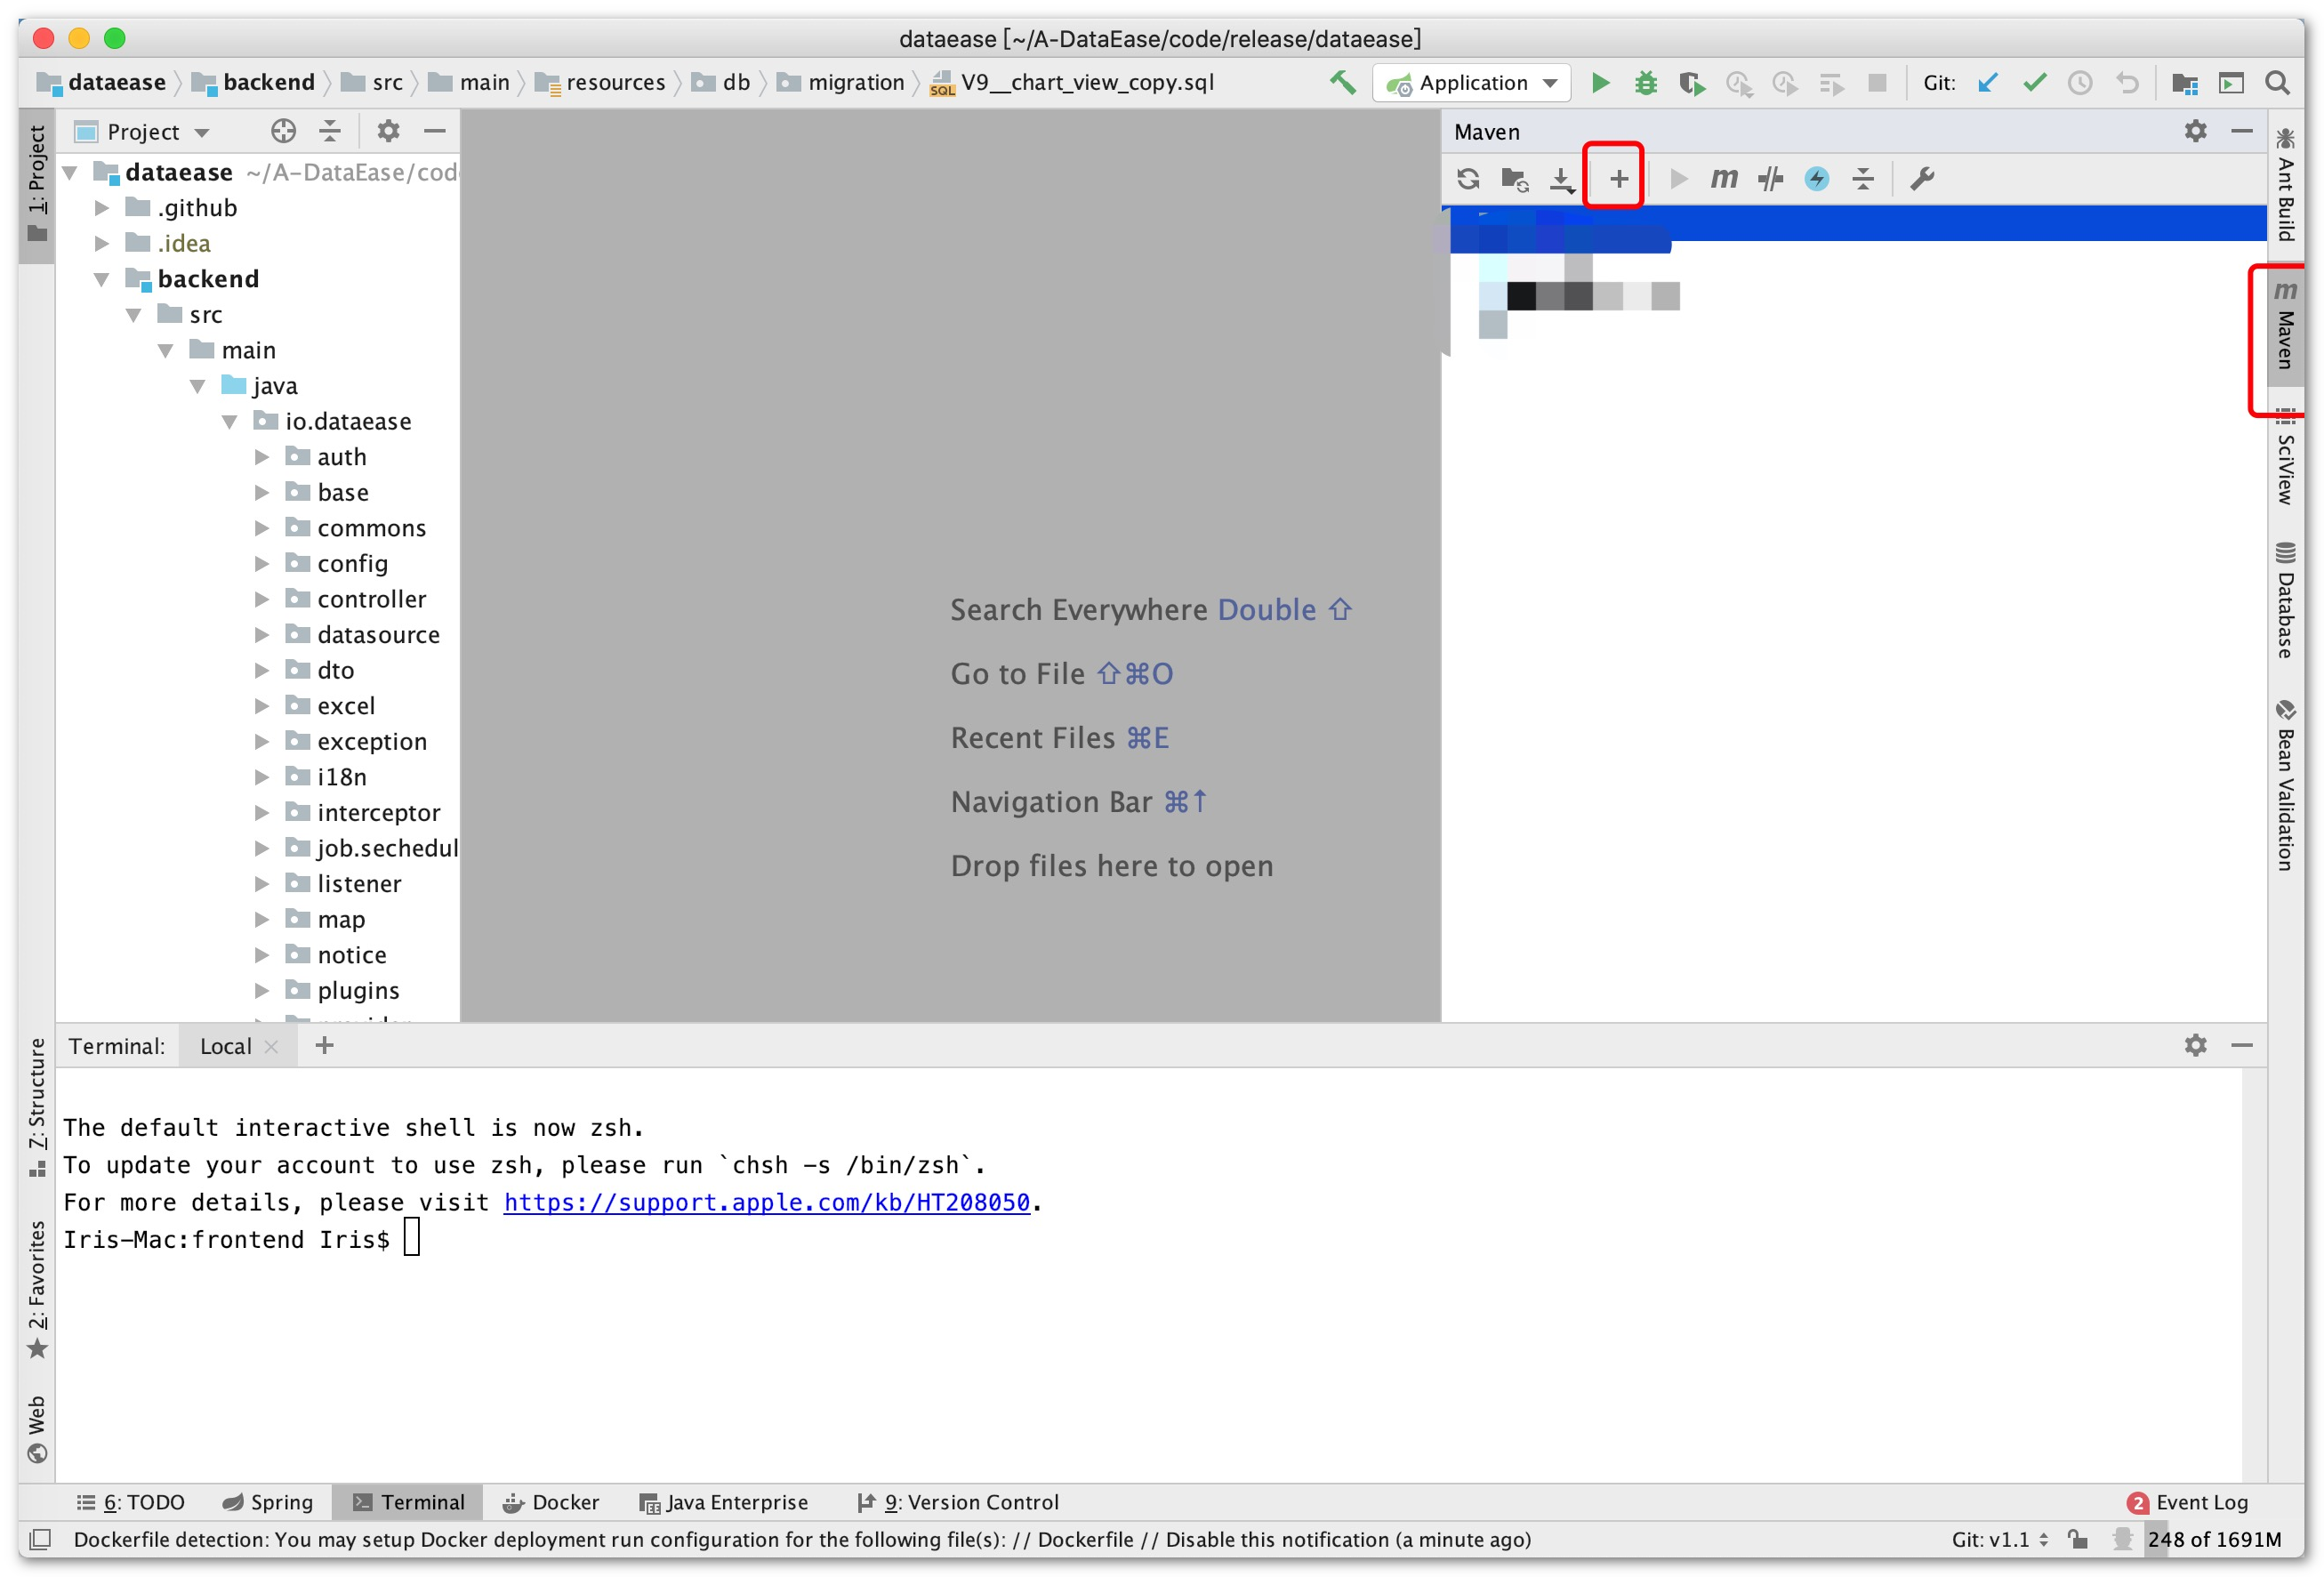Open the Apple support HT208050 link
Image resolution: width=2324 pixels, height=1577 pixels.
(766, 1202)
